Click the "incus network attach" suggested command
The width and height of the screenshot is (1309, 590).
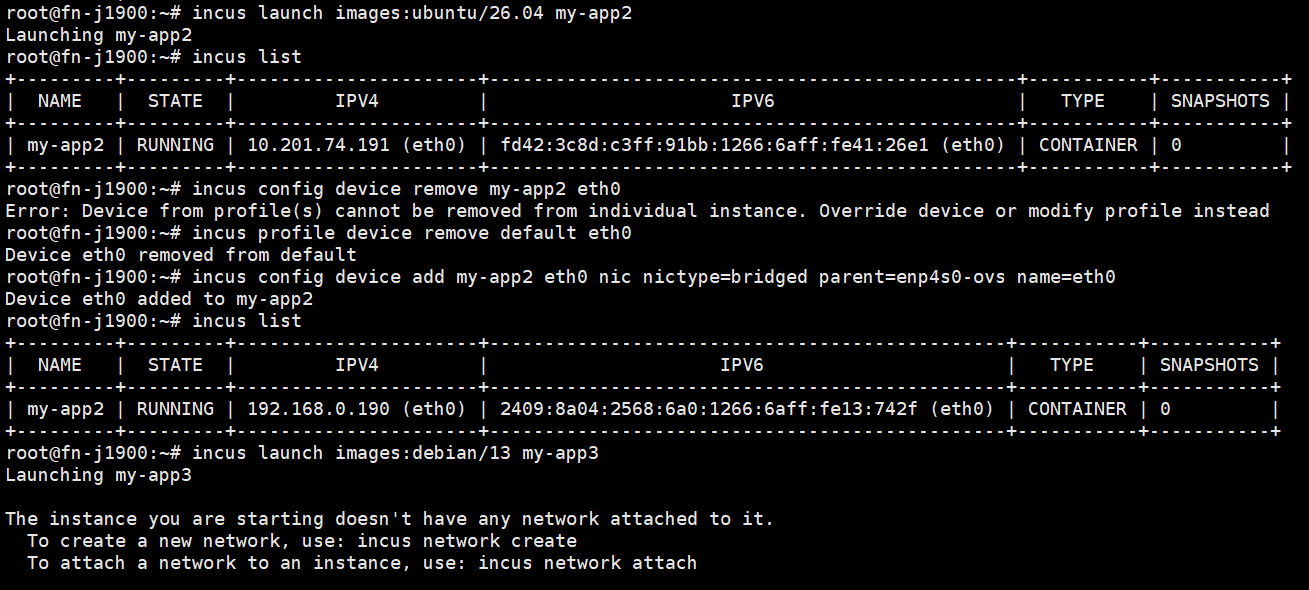click(587, 563)
